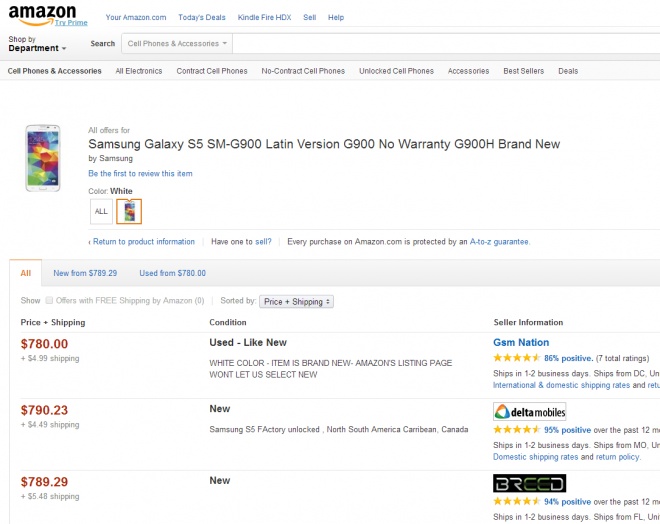This screenshot has height=524, width=660.
Task: Open All Electronics nav item
Action: coord(139,71)
